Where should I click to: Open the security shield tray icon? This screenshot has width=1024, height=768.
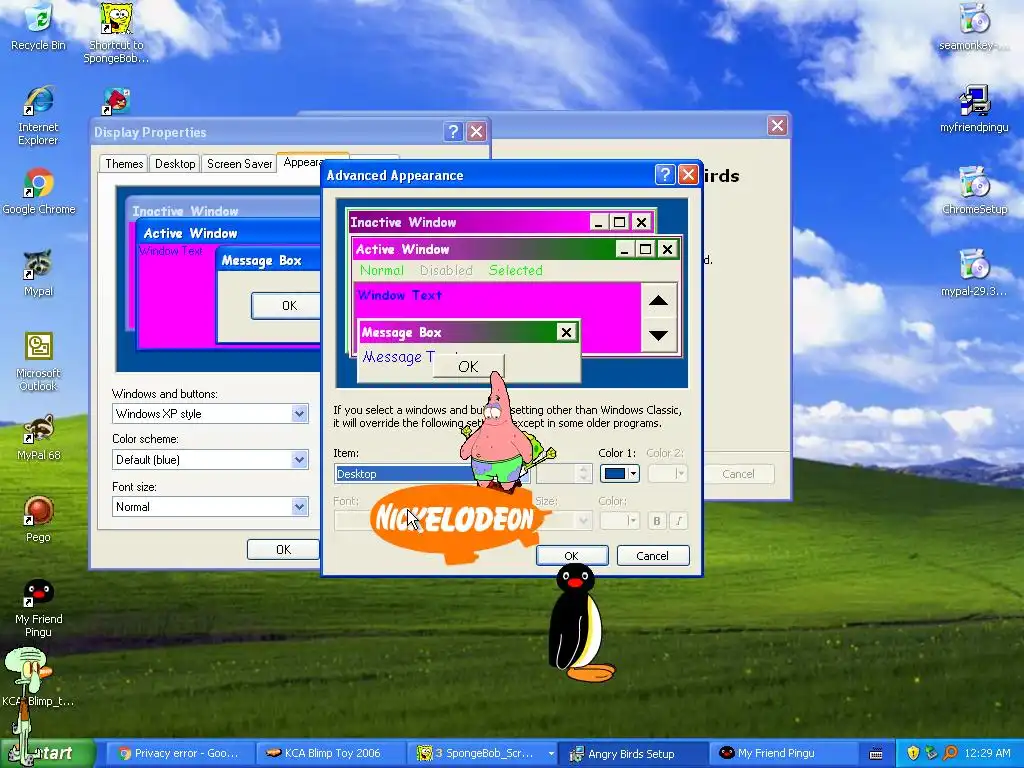[x=913, y=753]
